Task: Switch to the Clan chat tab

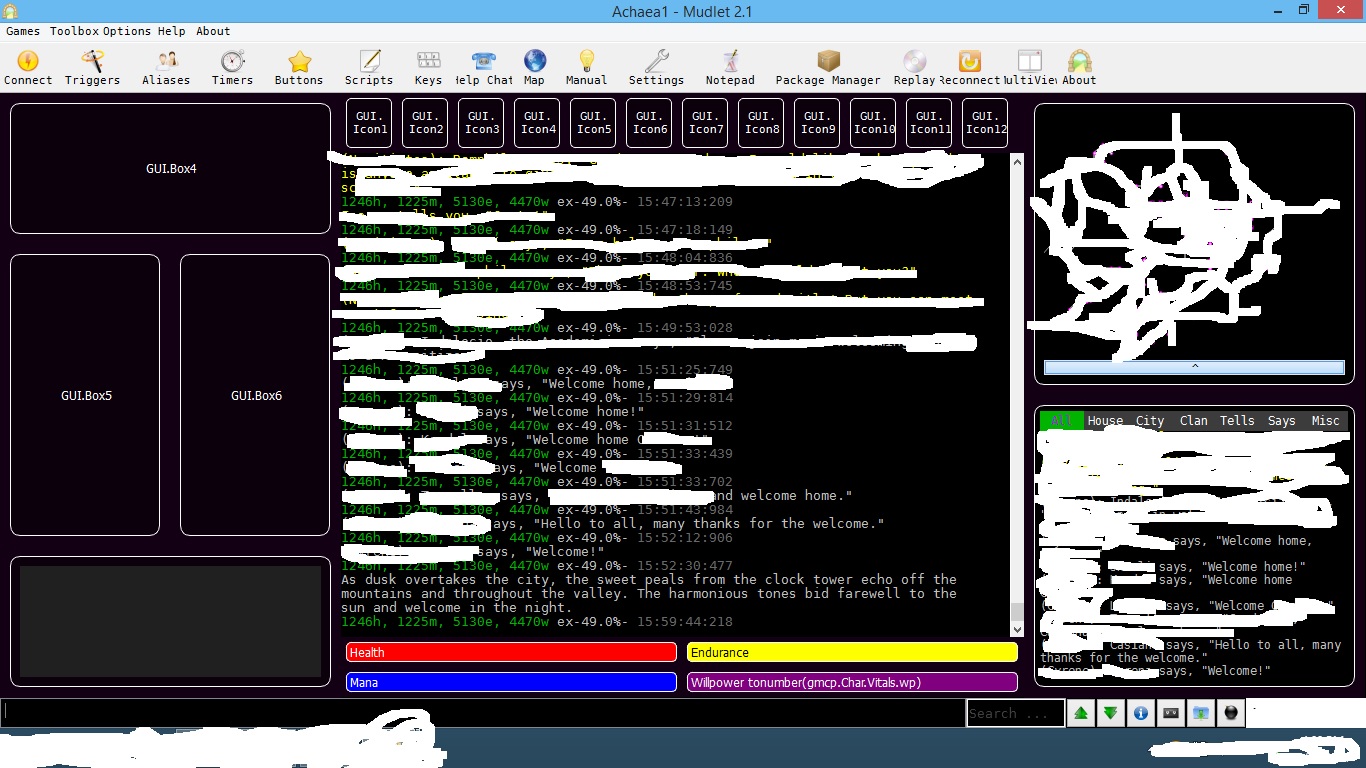Action: point(1194,421)
